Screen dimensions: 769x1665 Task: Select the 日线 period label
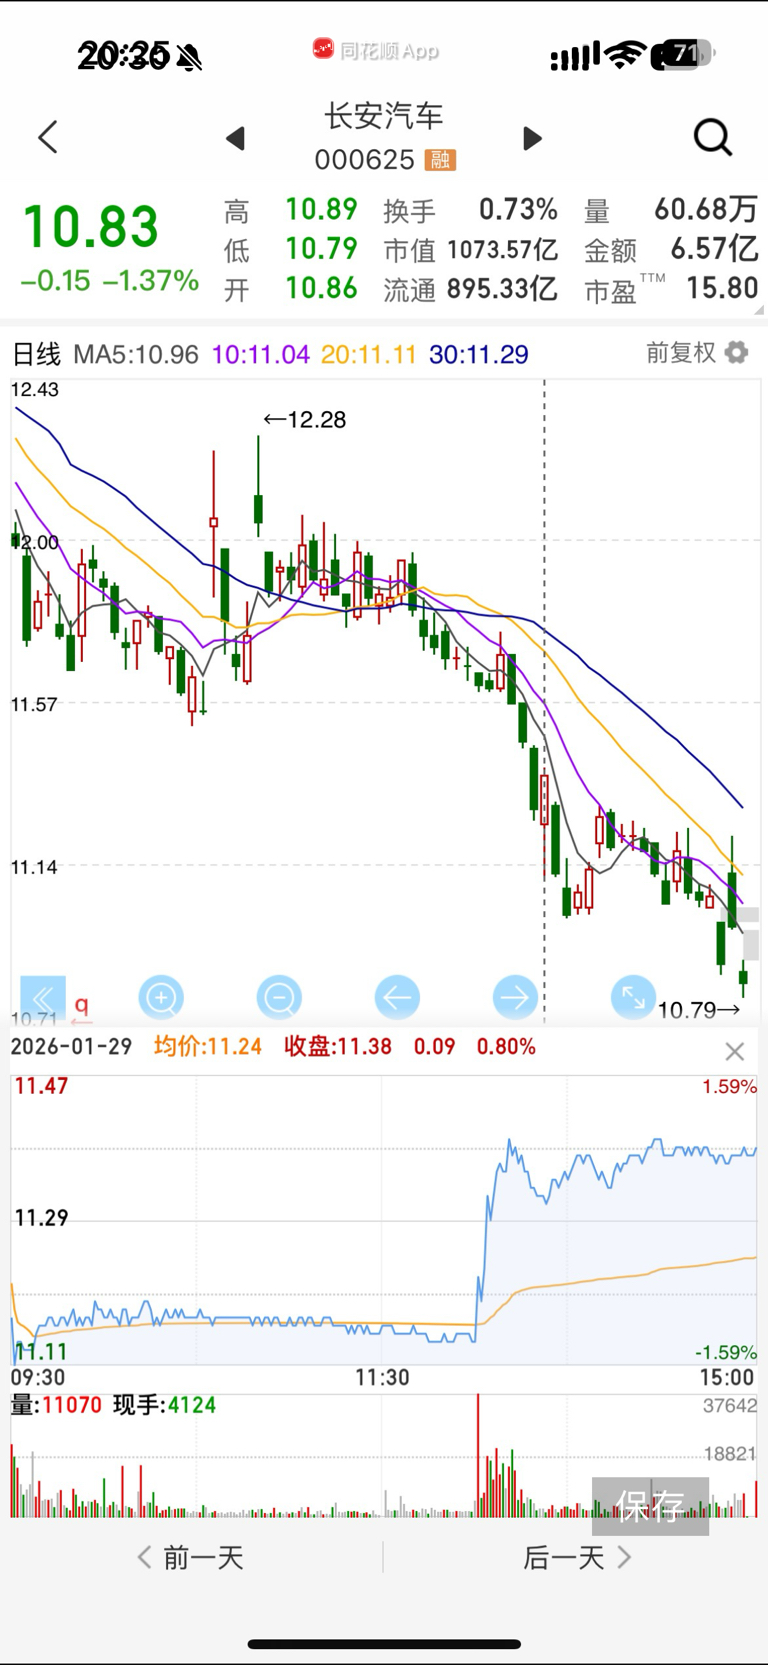(36, 354)
